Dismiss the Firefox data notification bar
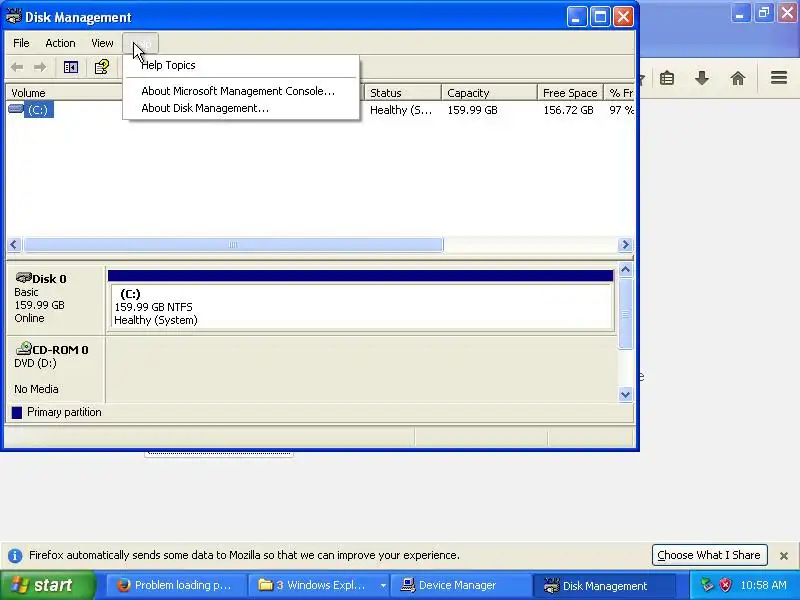800x600 pixels. click(784, 556)
